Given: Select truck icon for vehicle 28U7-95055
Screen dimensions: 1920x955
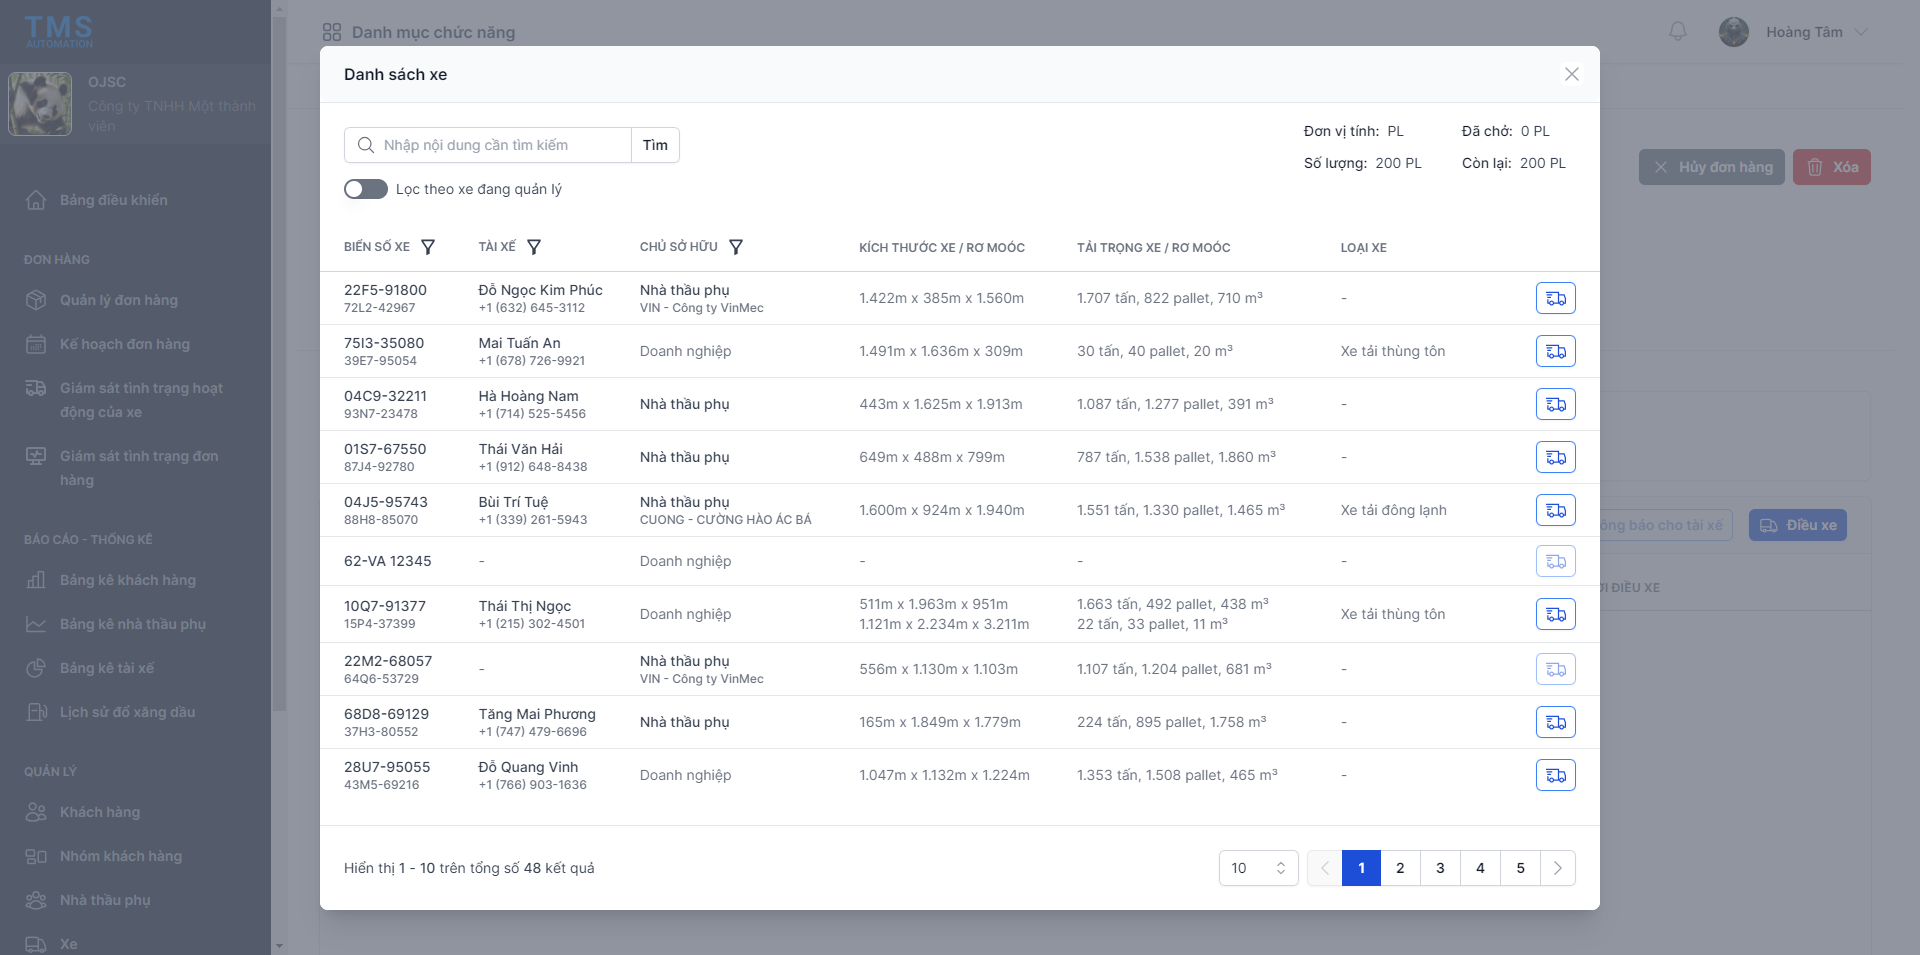Looking at the screenshot, I should [1555, 775].
